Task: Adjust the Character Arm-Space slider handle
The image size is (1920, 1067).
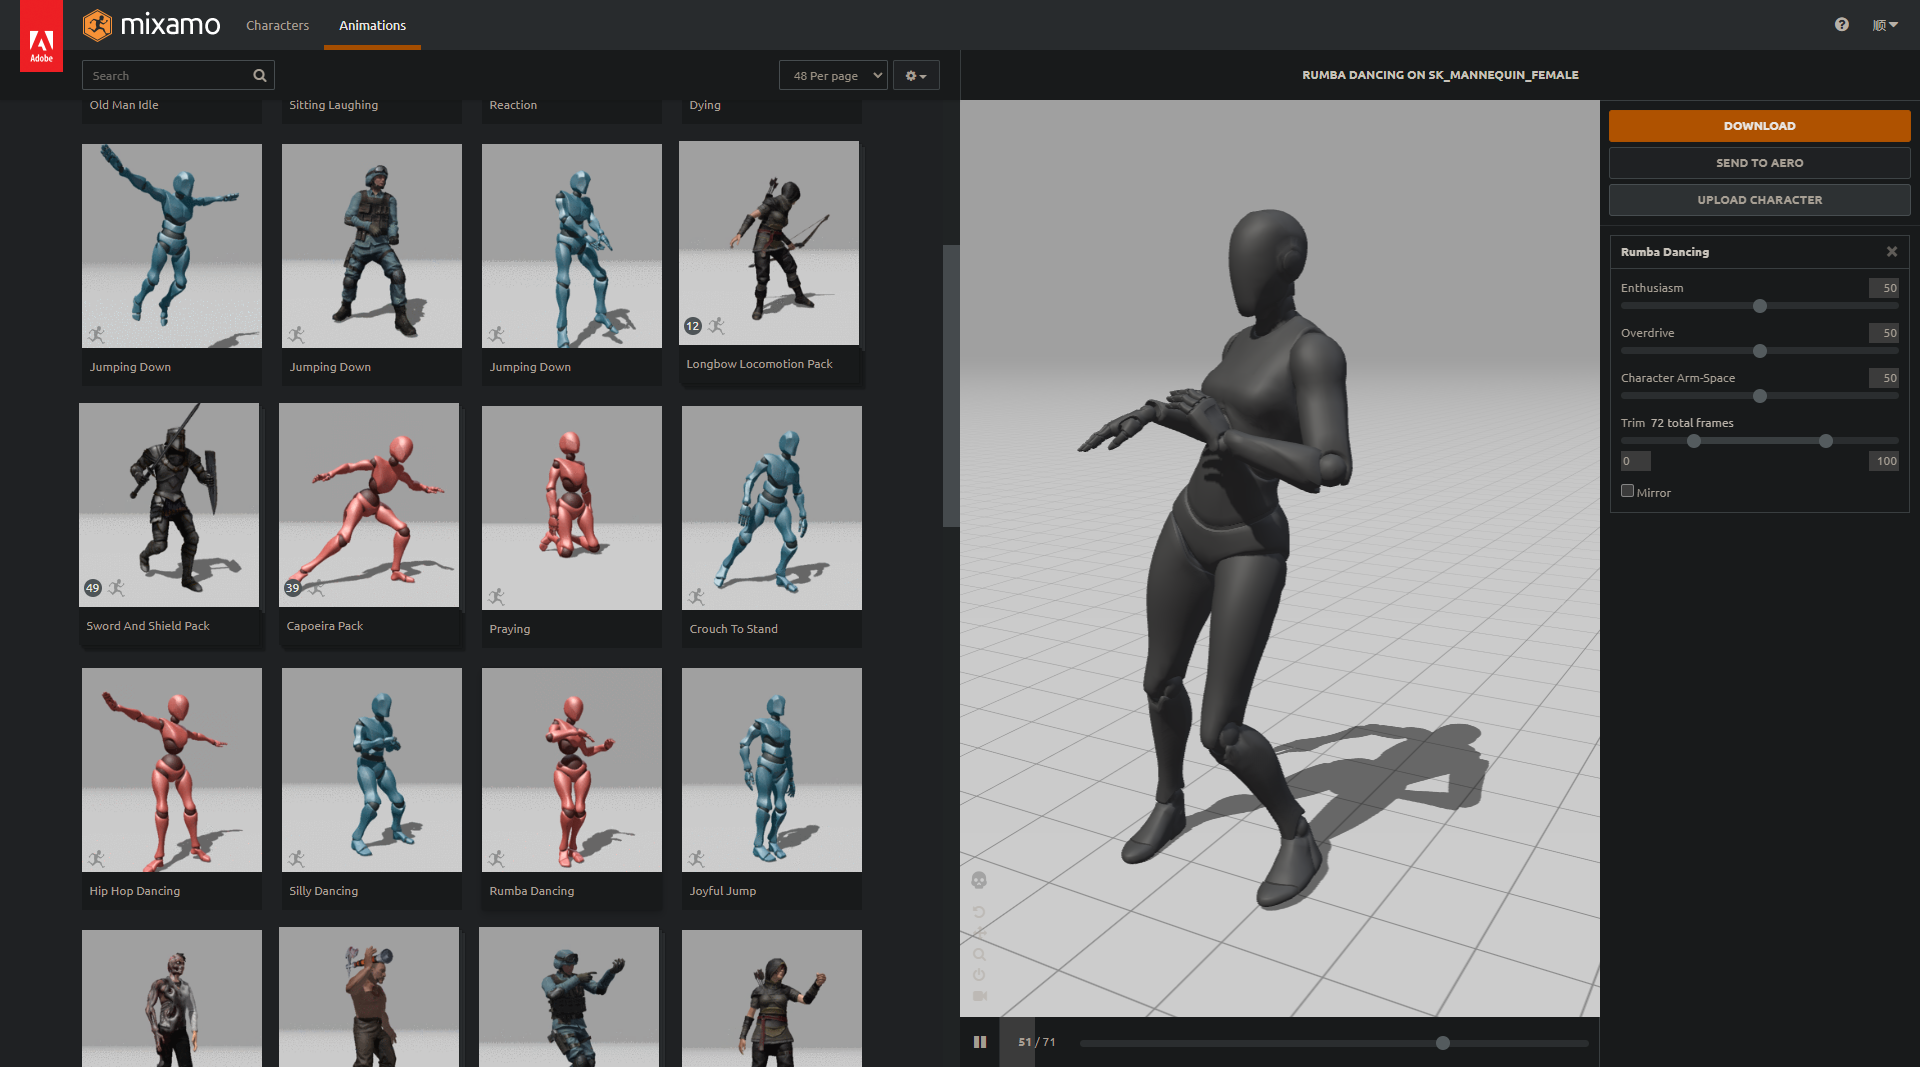Action: 1760,396
